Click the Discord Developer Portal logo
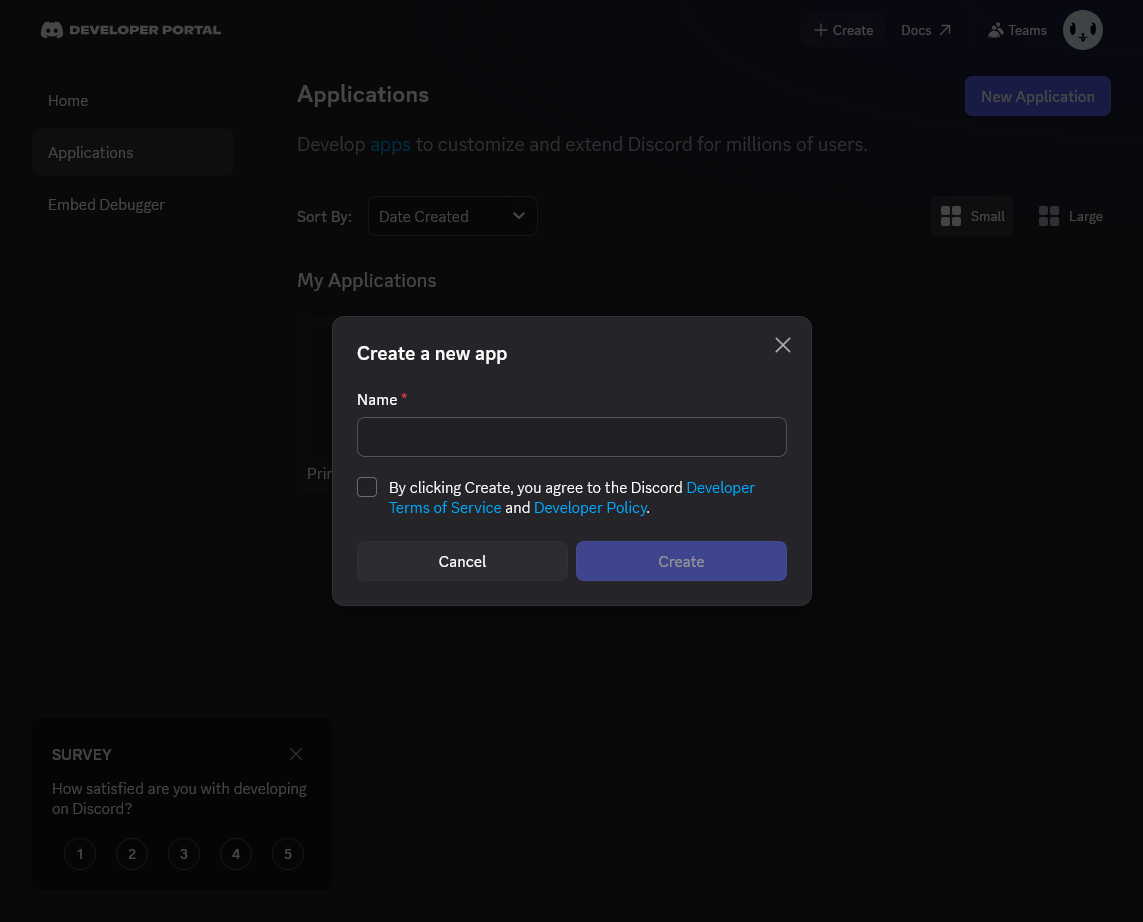 (x=130, y=30)
